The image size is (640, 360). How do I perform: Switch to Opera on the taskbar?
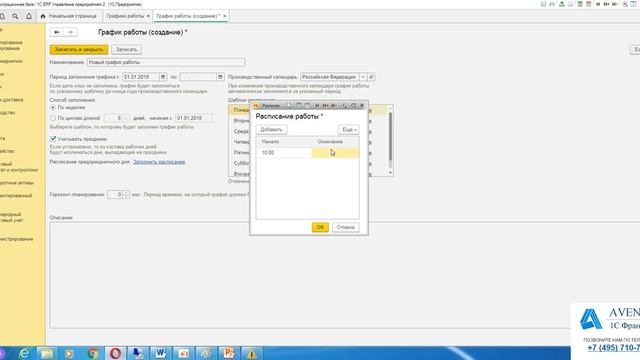116,353
